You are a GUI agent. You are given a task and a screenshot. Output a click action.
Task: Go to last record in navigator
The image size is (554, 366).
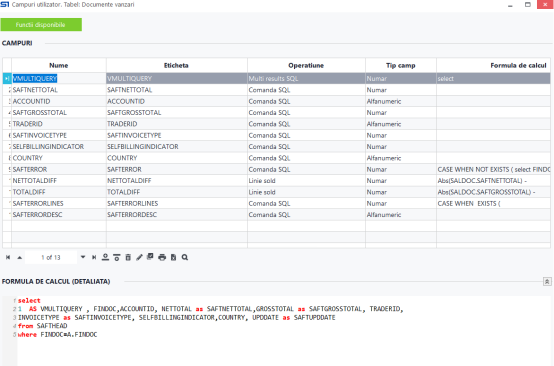(94, 258)
